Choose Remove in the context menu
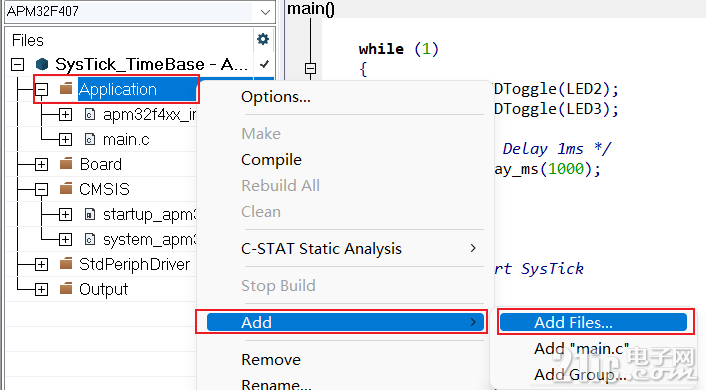 point(271,360)
